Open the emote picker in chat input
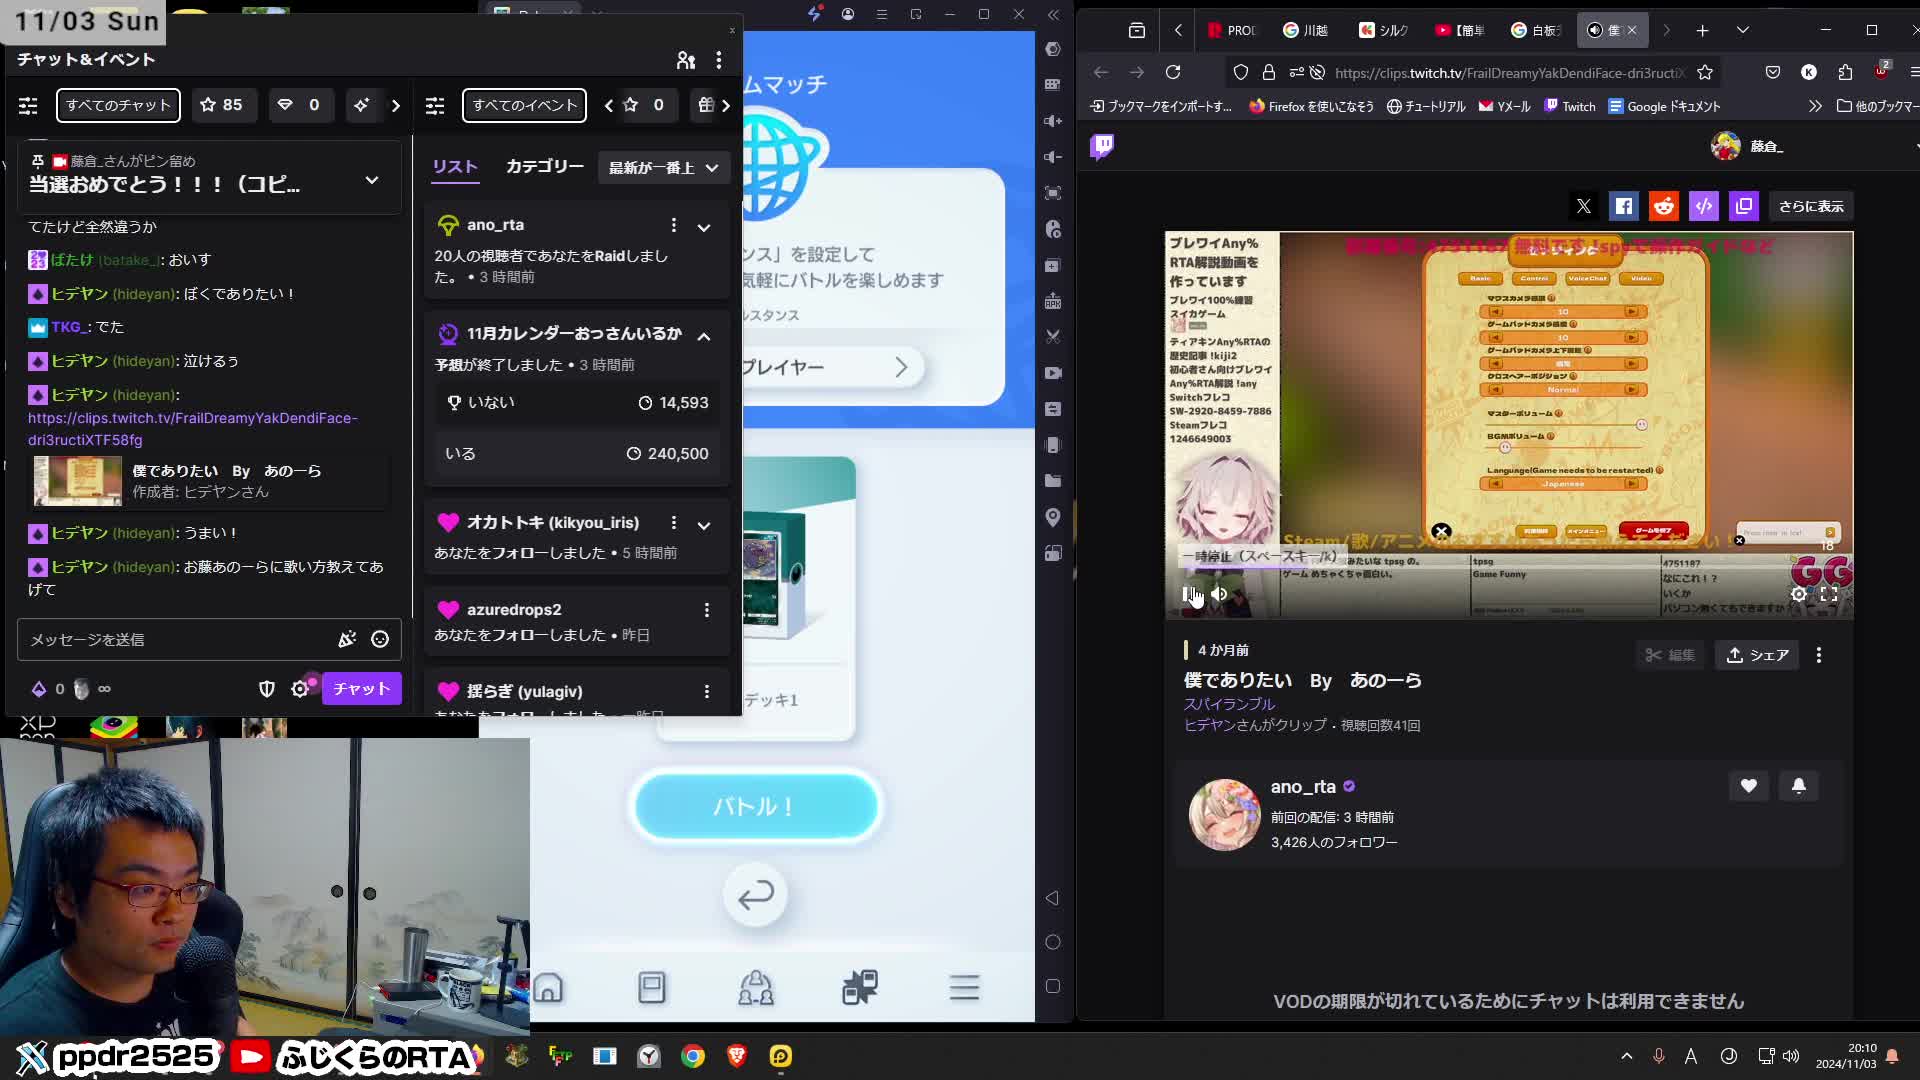 (x=380, y=640)
